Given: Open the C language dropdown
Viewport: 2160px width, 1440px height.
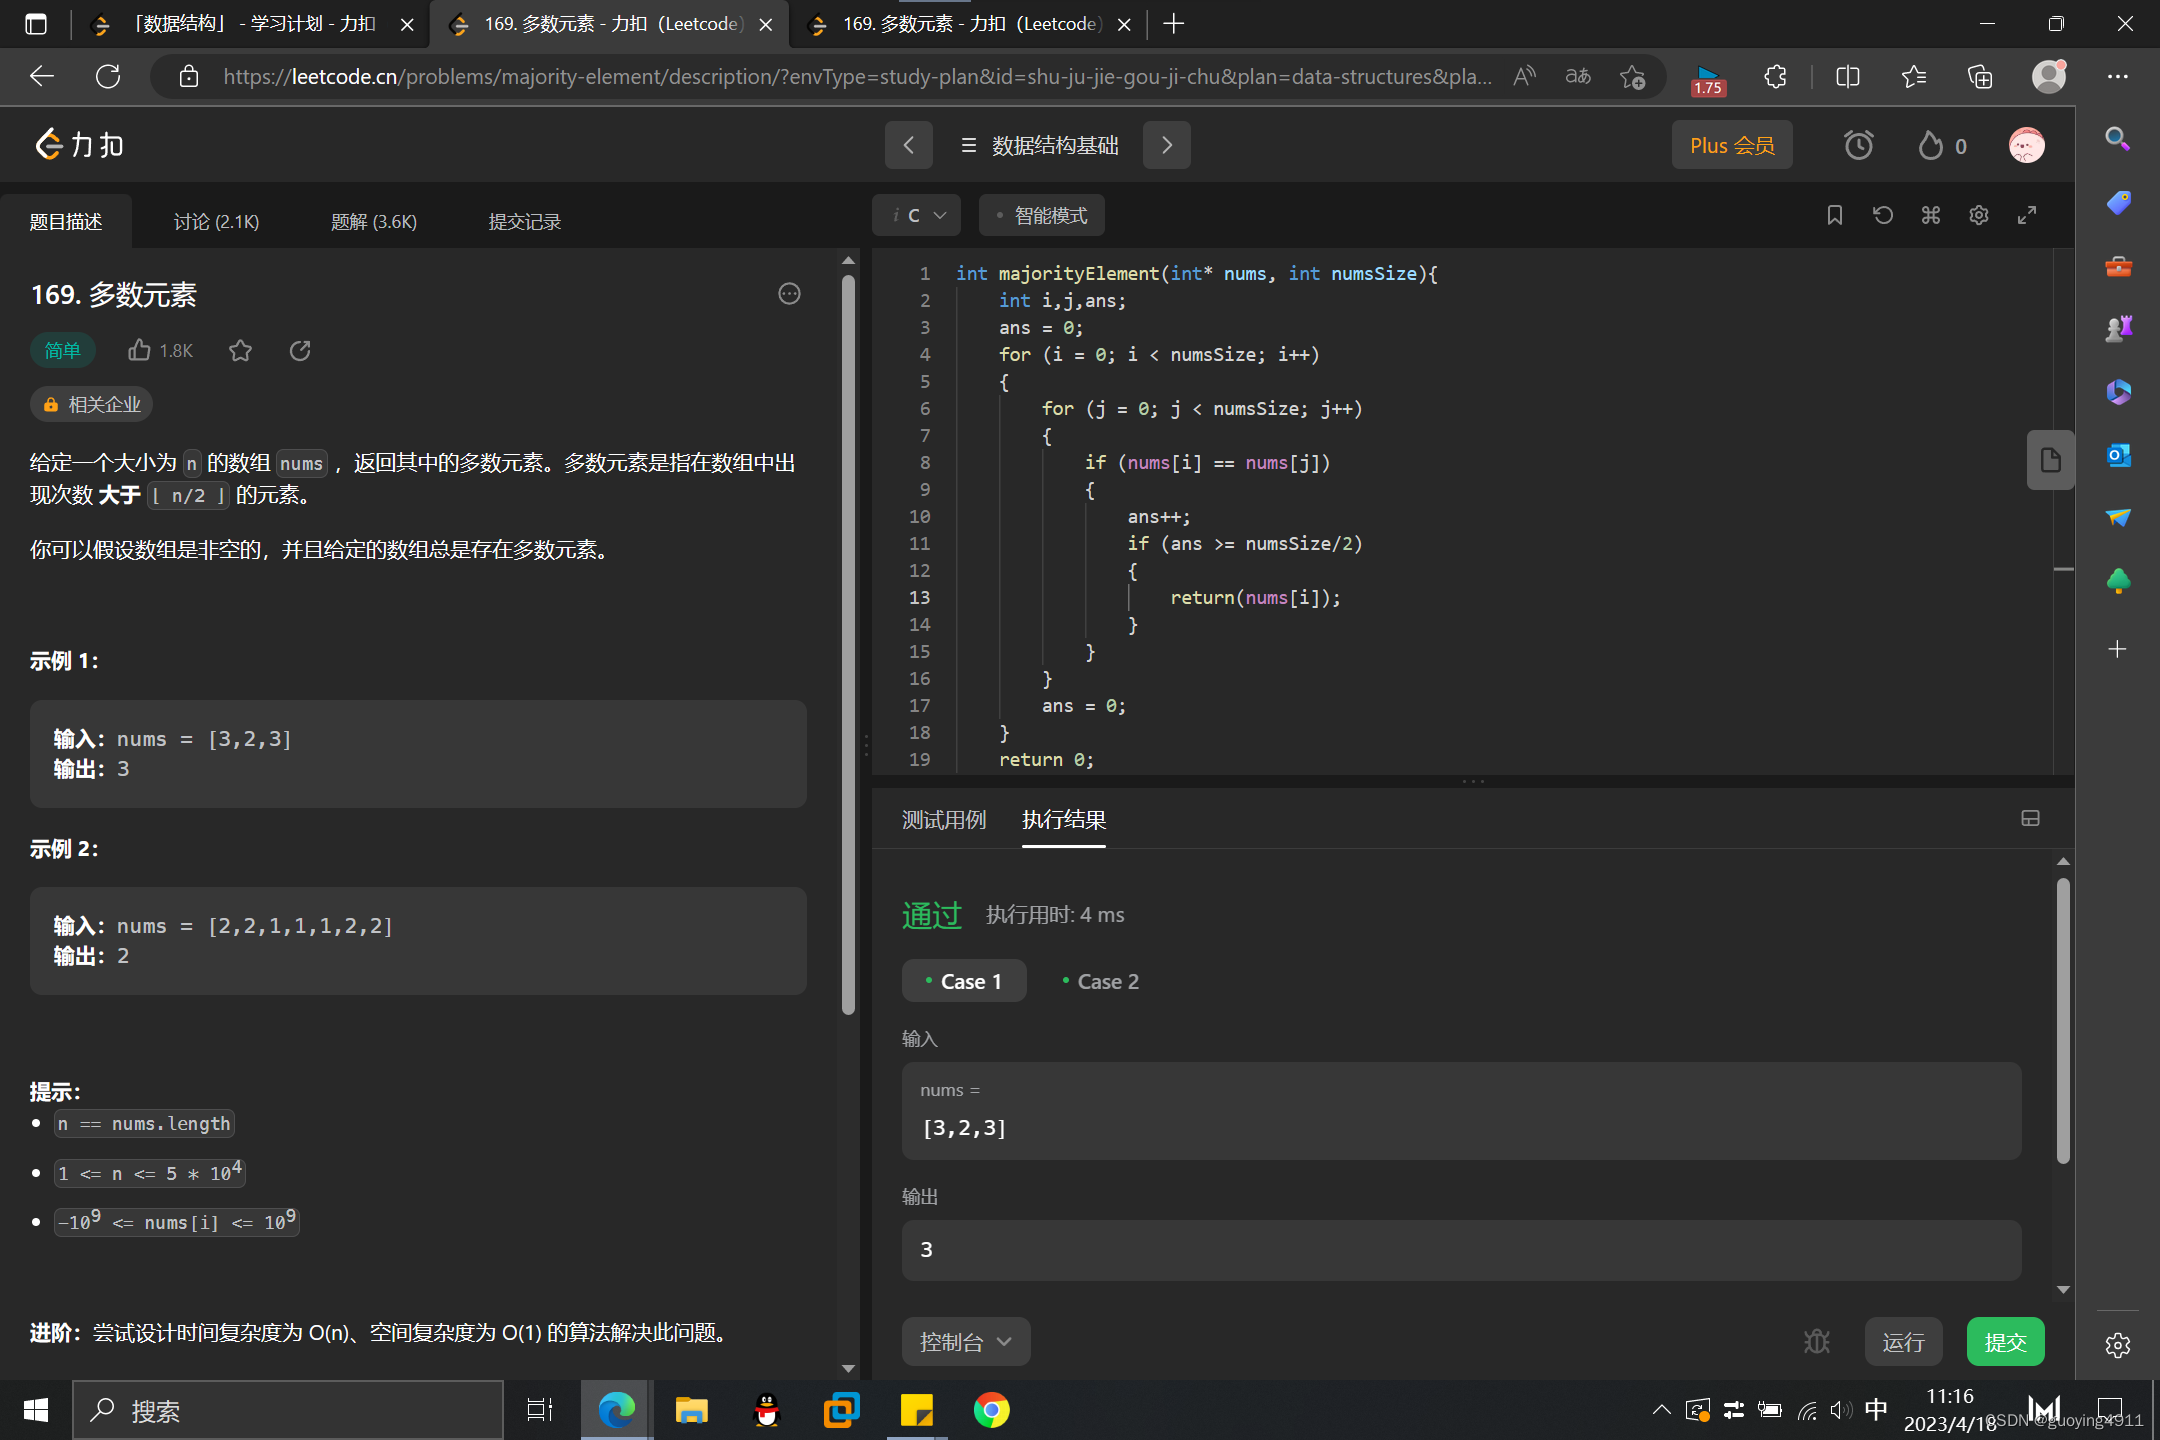Looking at the screenshot, I should (x=918, y=215).
